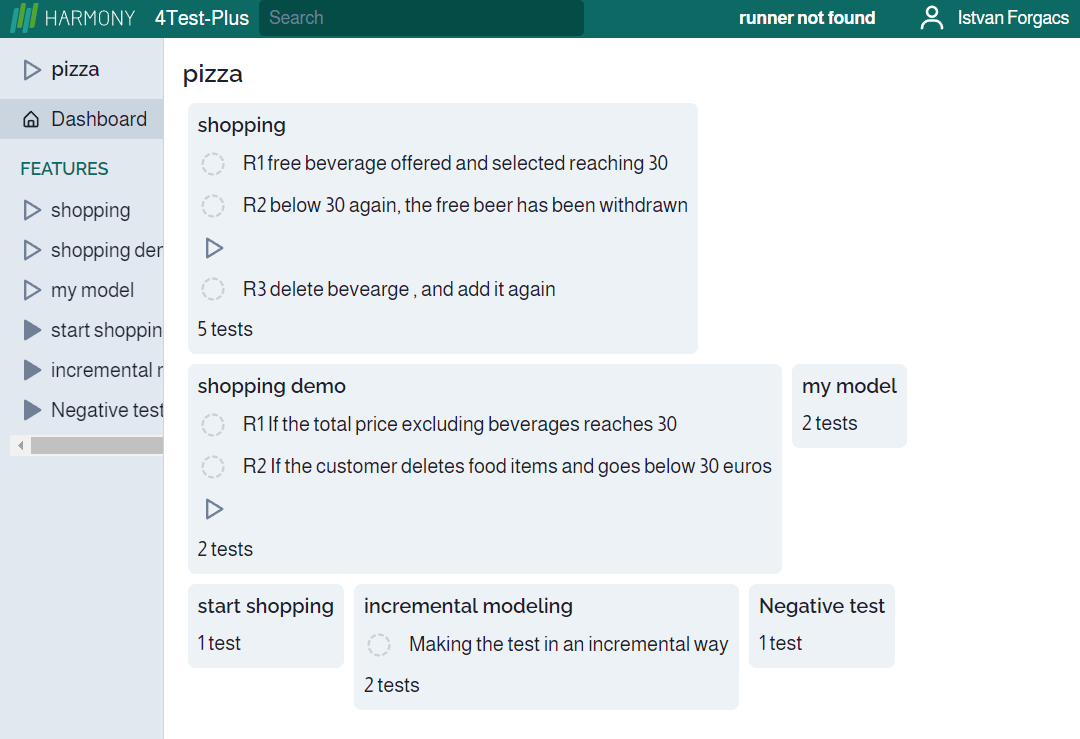1080x739 pixels.
Task: Click the Harmony logo icon
Action: tap(24, 18)
